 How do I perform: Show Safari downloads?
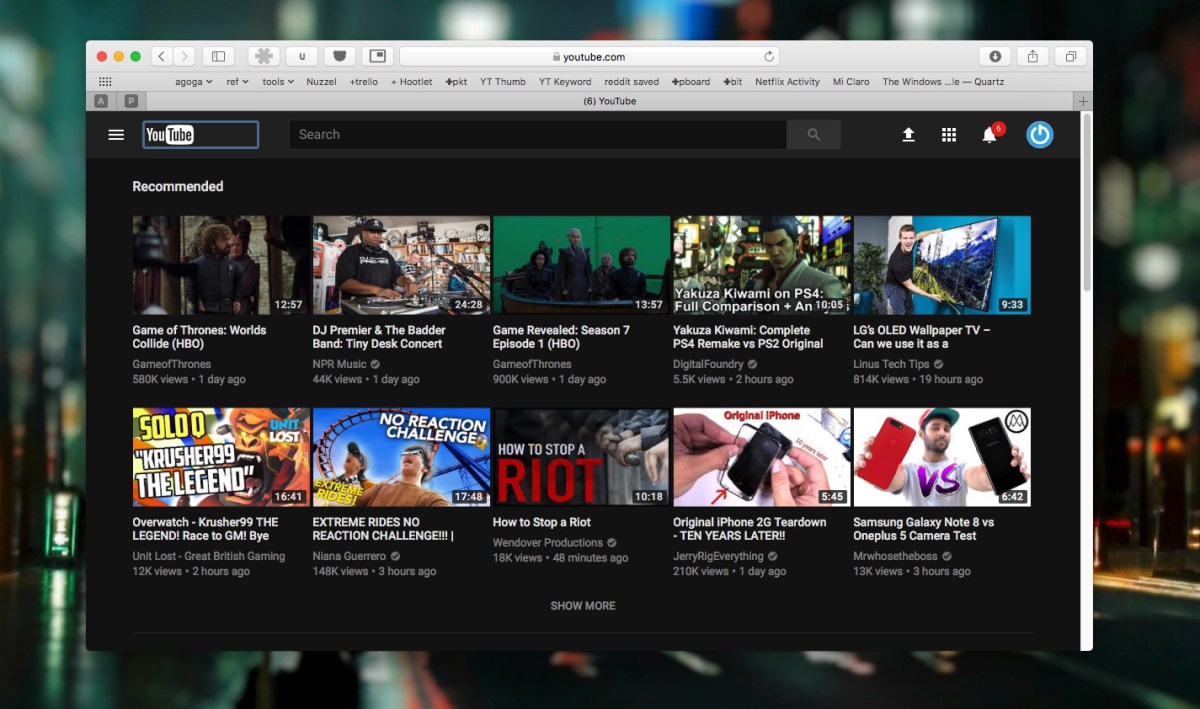click(x=995, y=56)
